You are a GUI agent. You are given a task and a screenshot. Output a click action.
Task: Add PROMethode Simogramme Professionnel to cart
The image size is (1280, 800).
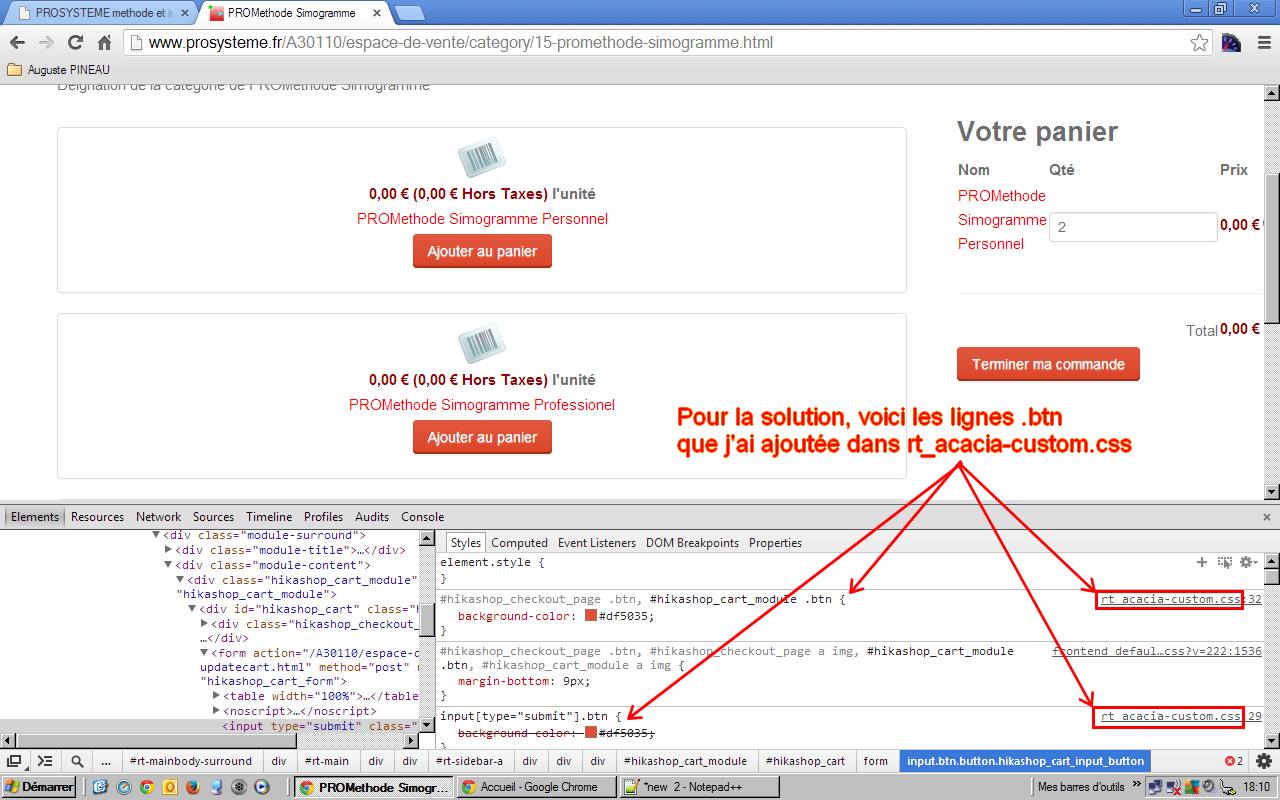tap(482, 437)
